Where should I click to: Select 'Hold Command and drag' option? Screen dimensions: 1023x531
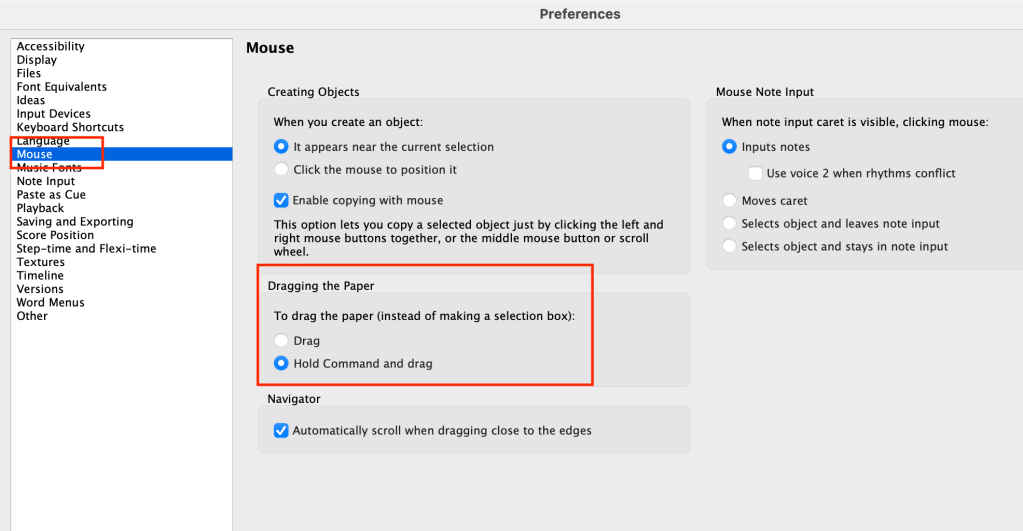[282, 364]
